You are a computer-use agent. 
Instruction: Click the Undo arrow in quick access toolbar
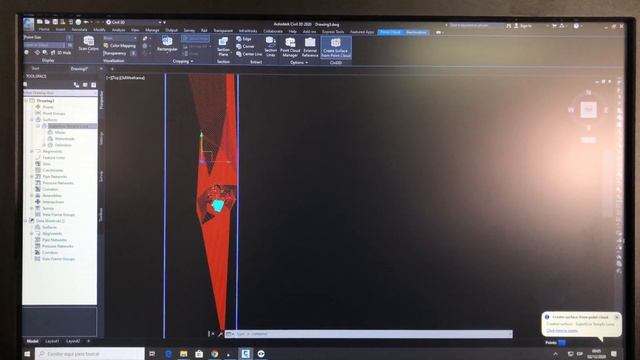pyautogui.click(x=86, y=22)
